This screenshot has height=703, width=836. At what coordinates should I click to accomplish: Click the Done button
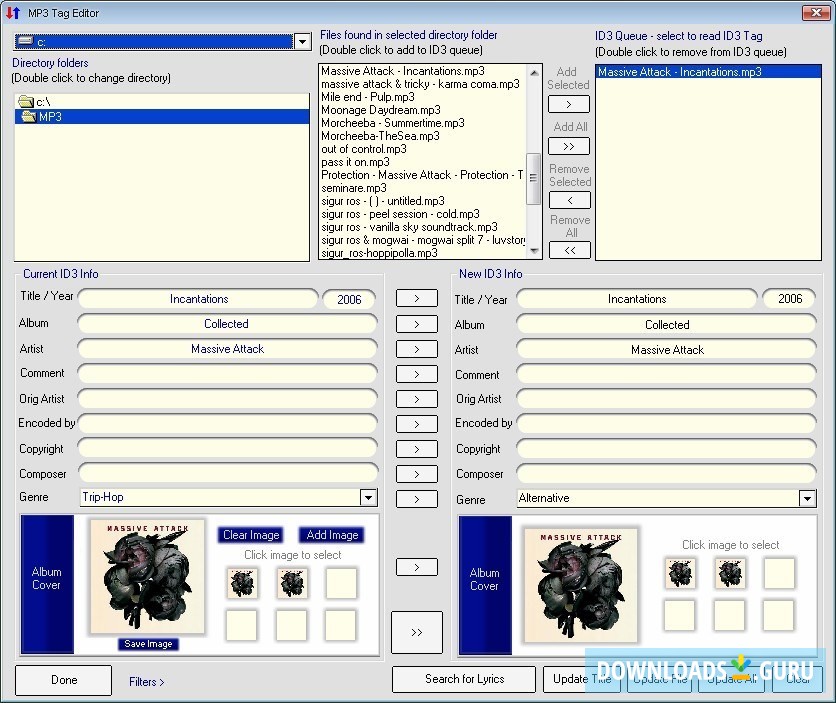click(63, 680)
